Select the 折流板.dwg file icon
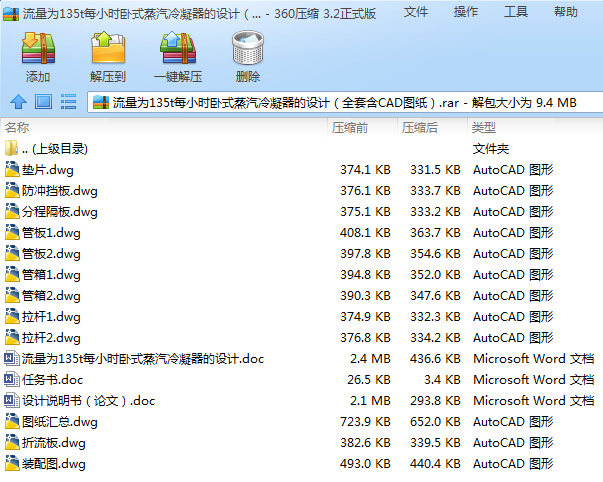603x482 pixels. [x=12, y=442]
